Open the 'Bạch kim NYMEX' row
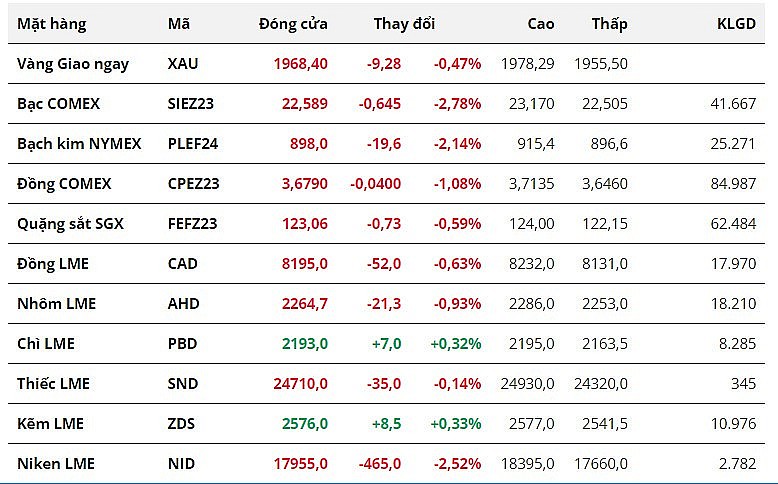 tap(79, 144)
